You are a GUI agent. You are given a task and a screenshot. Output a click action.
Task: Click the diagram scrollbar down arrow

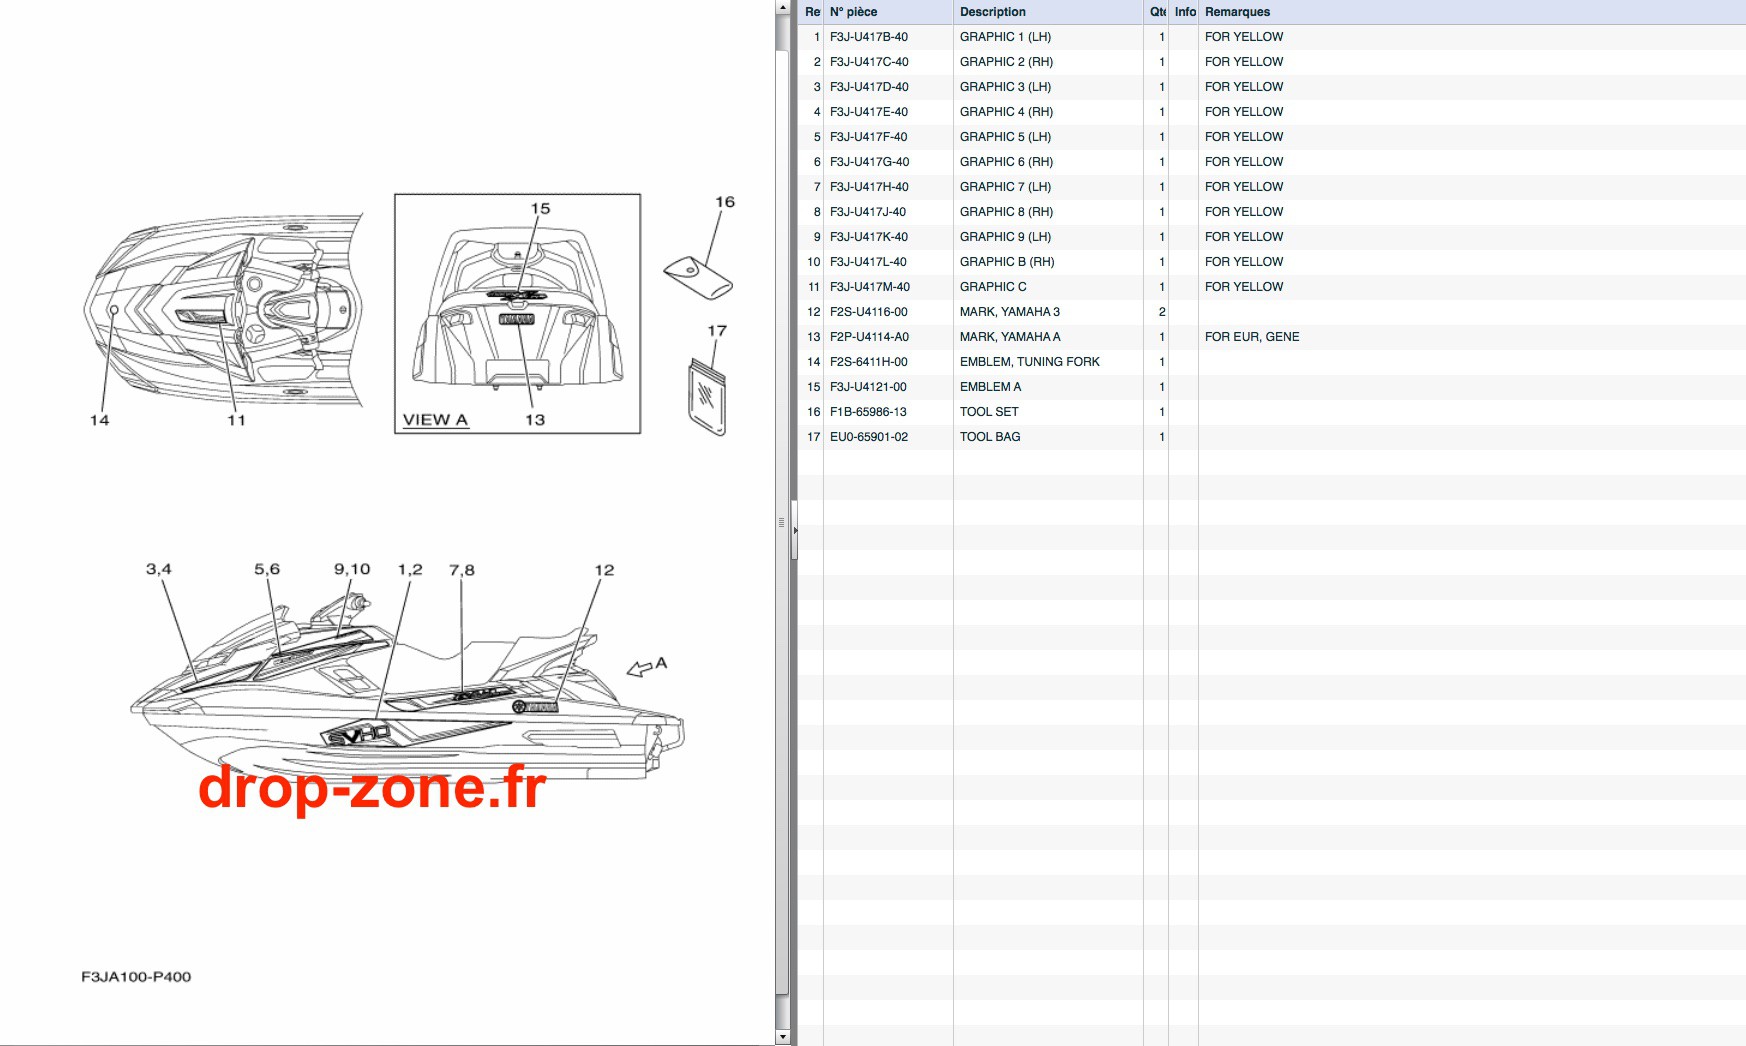pos(782,1037)
